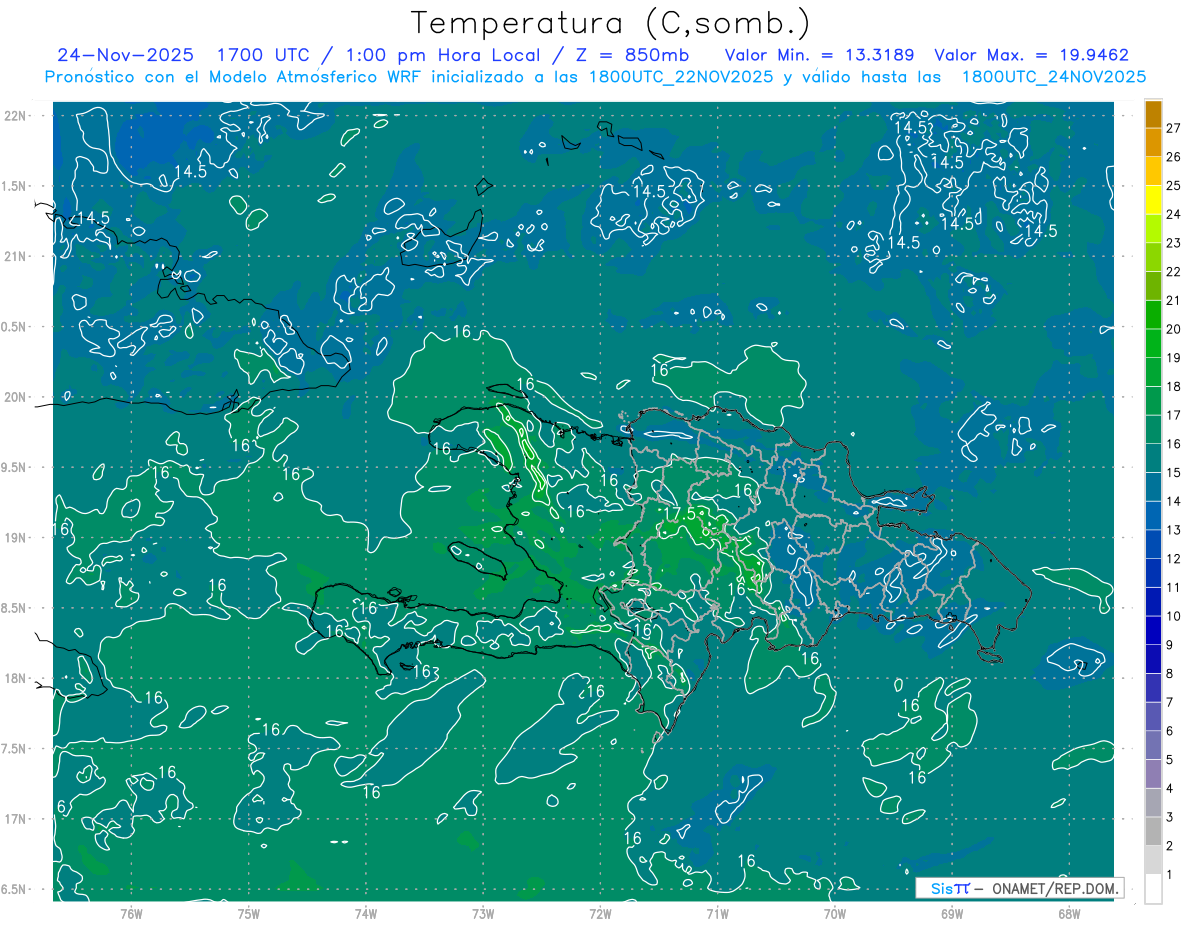This screenshot has height=927, width=1200.
Task: Click the '21N' latitude axis label
Action: [x=16, y=256]
